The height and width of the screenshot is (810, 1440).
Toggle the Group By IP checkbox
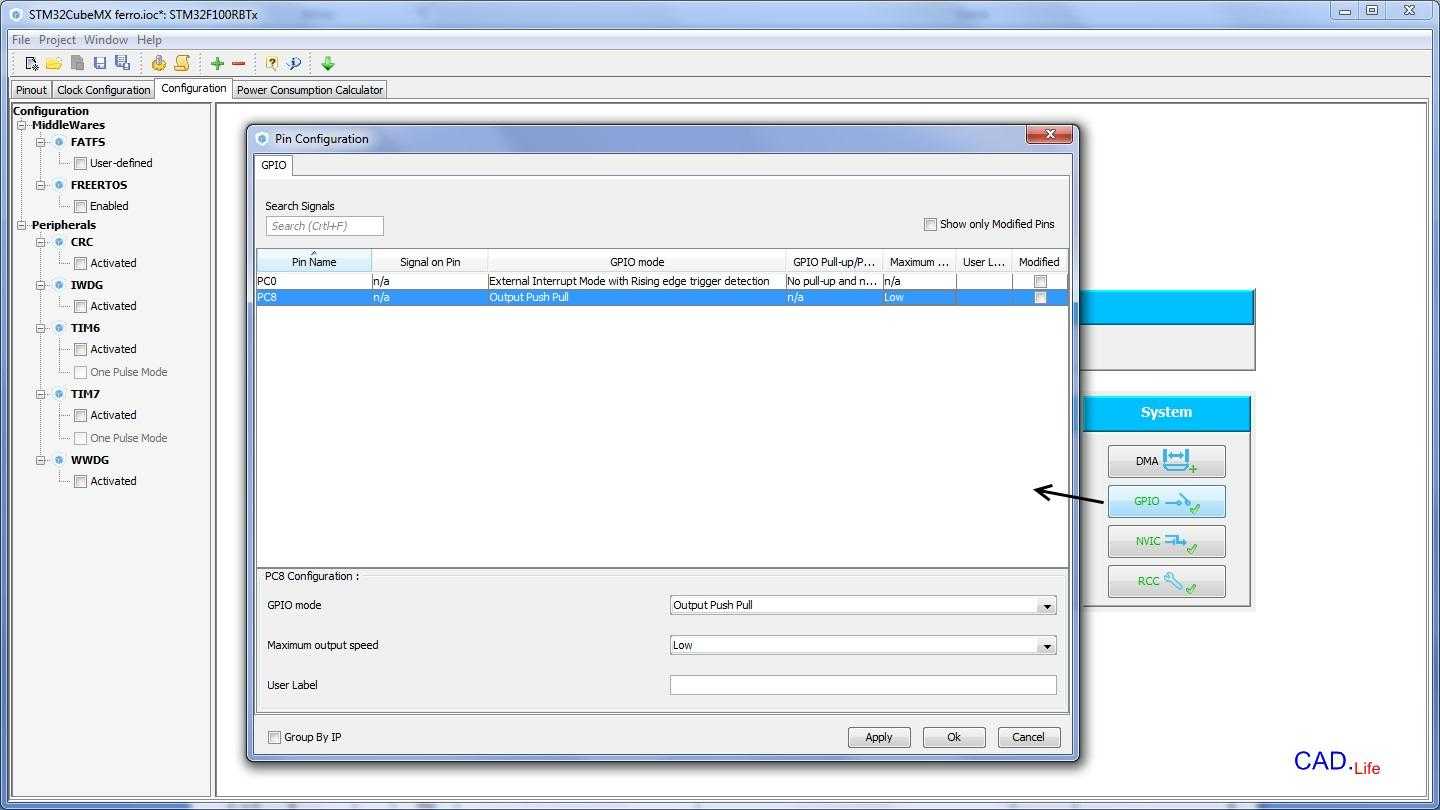coord(274,737)
